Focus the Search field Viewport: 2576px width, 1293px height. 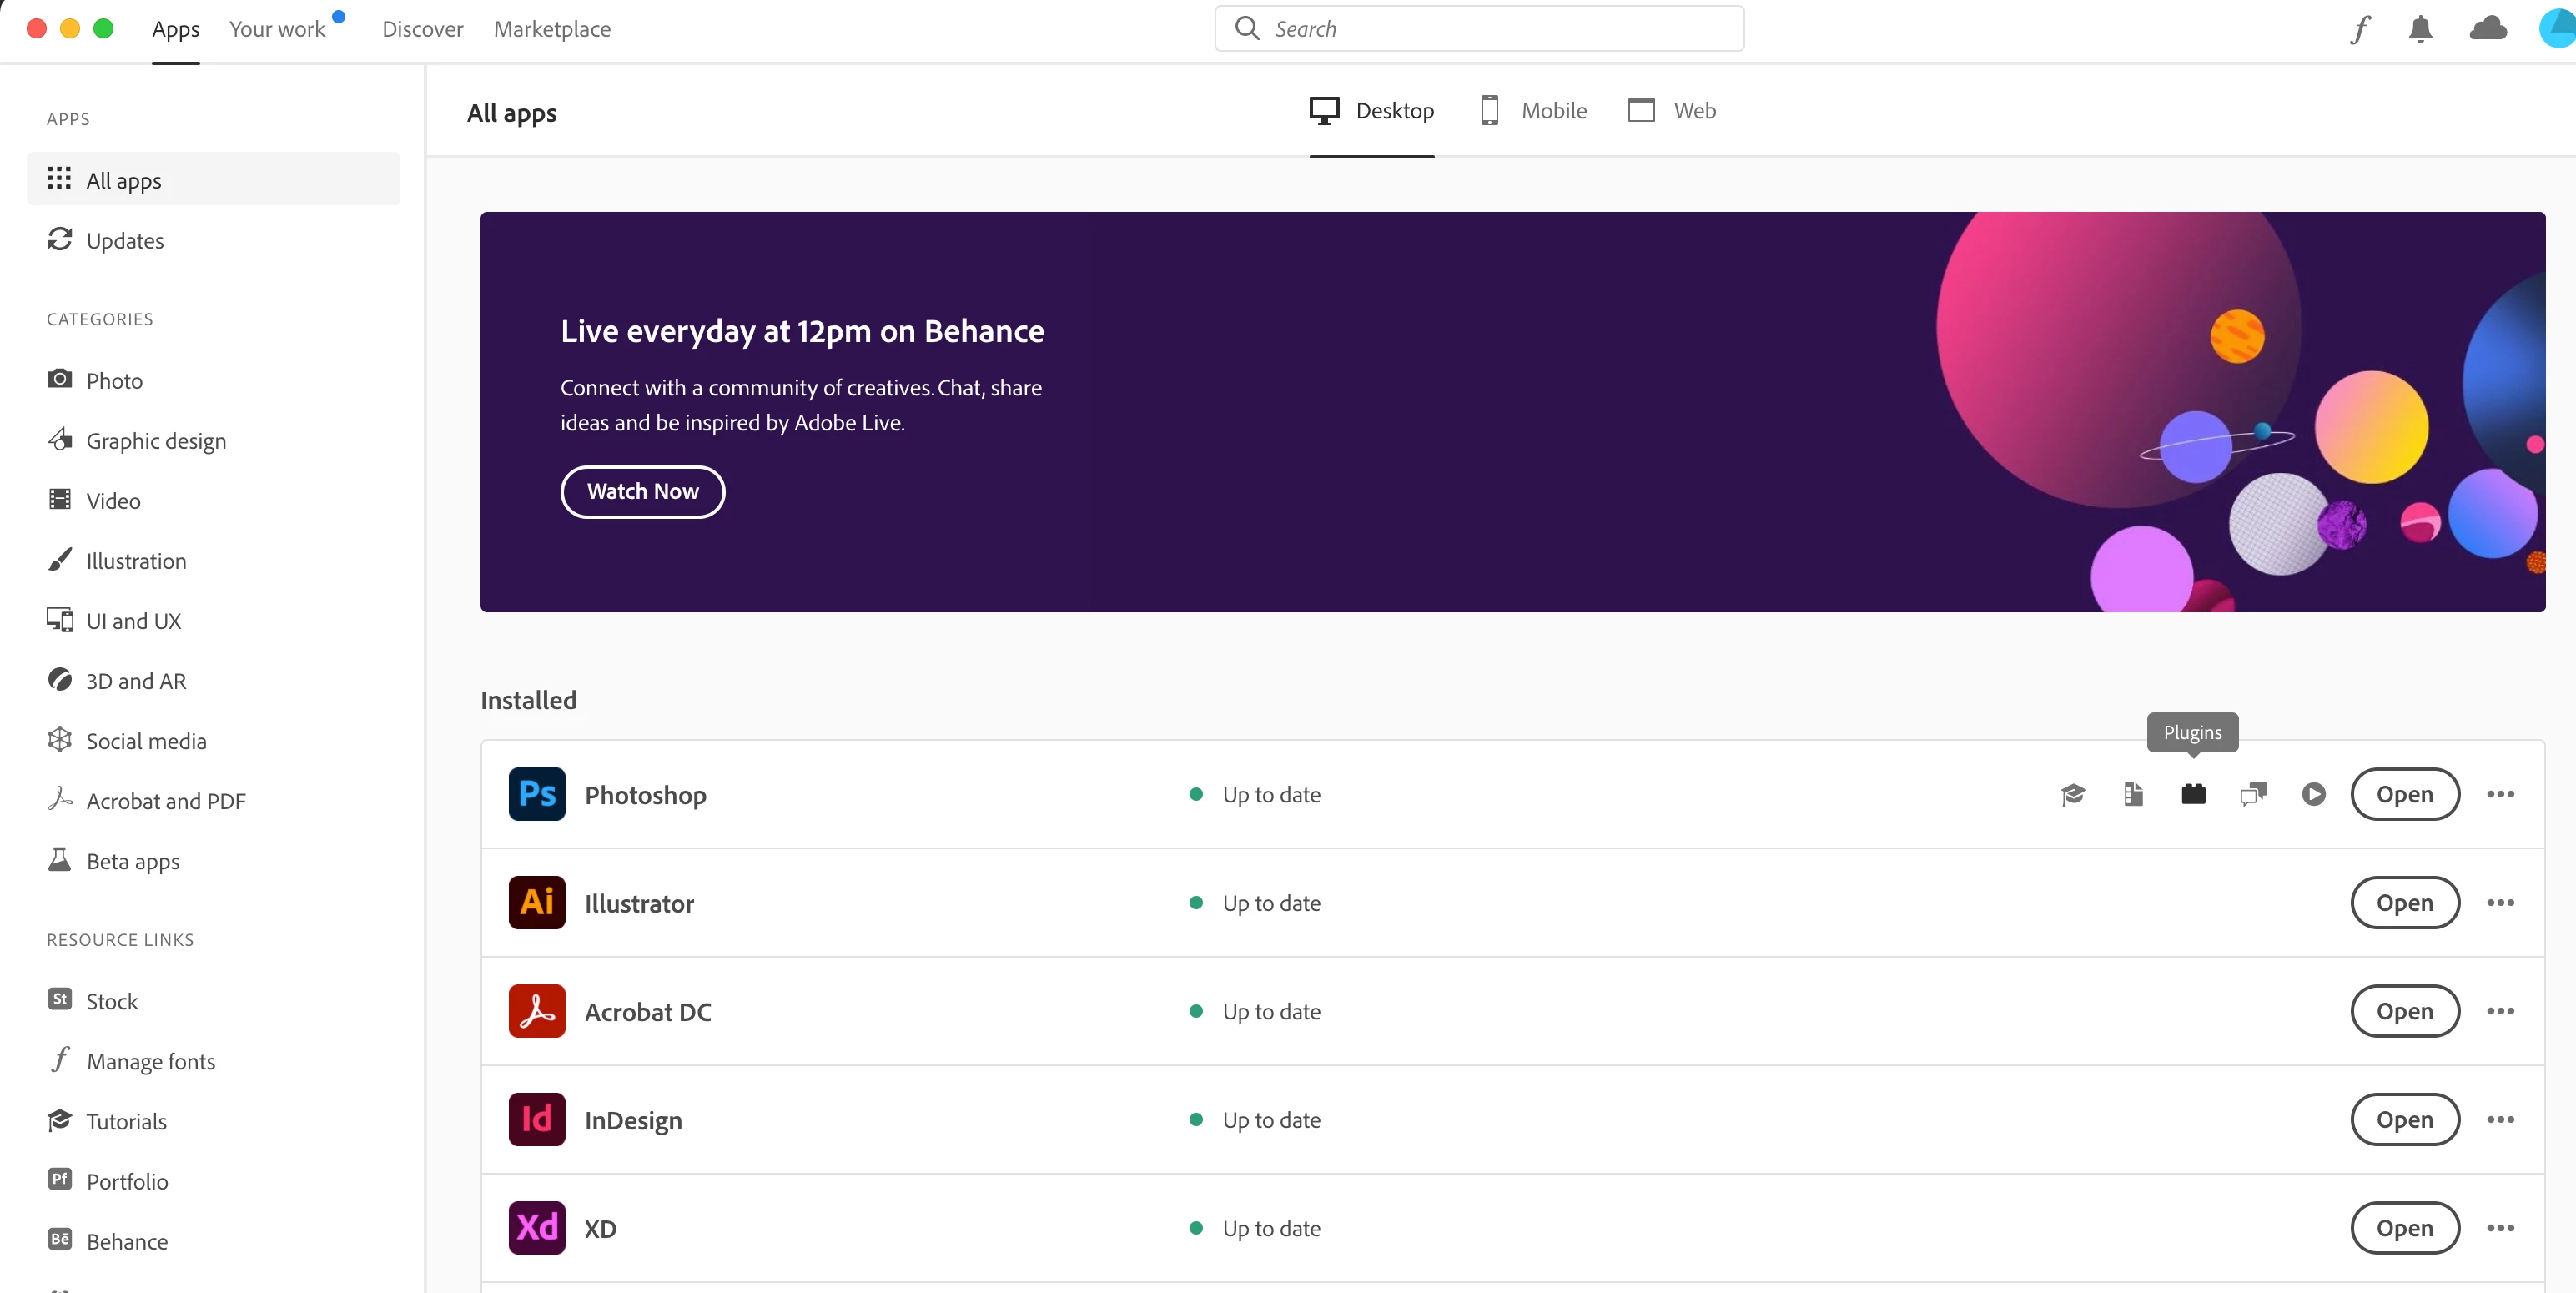(1500, 29)
